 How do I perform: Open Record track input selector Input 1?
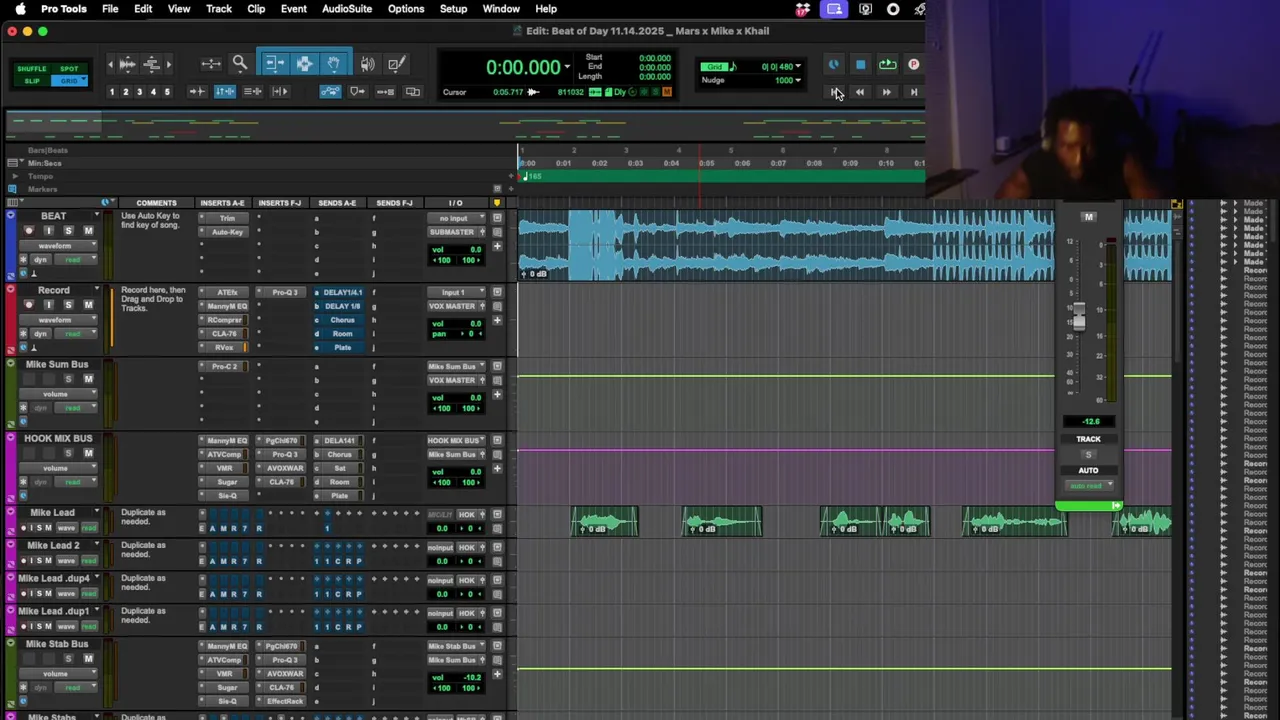455,292
